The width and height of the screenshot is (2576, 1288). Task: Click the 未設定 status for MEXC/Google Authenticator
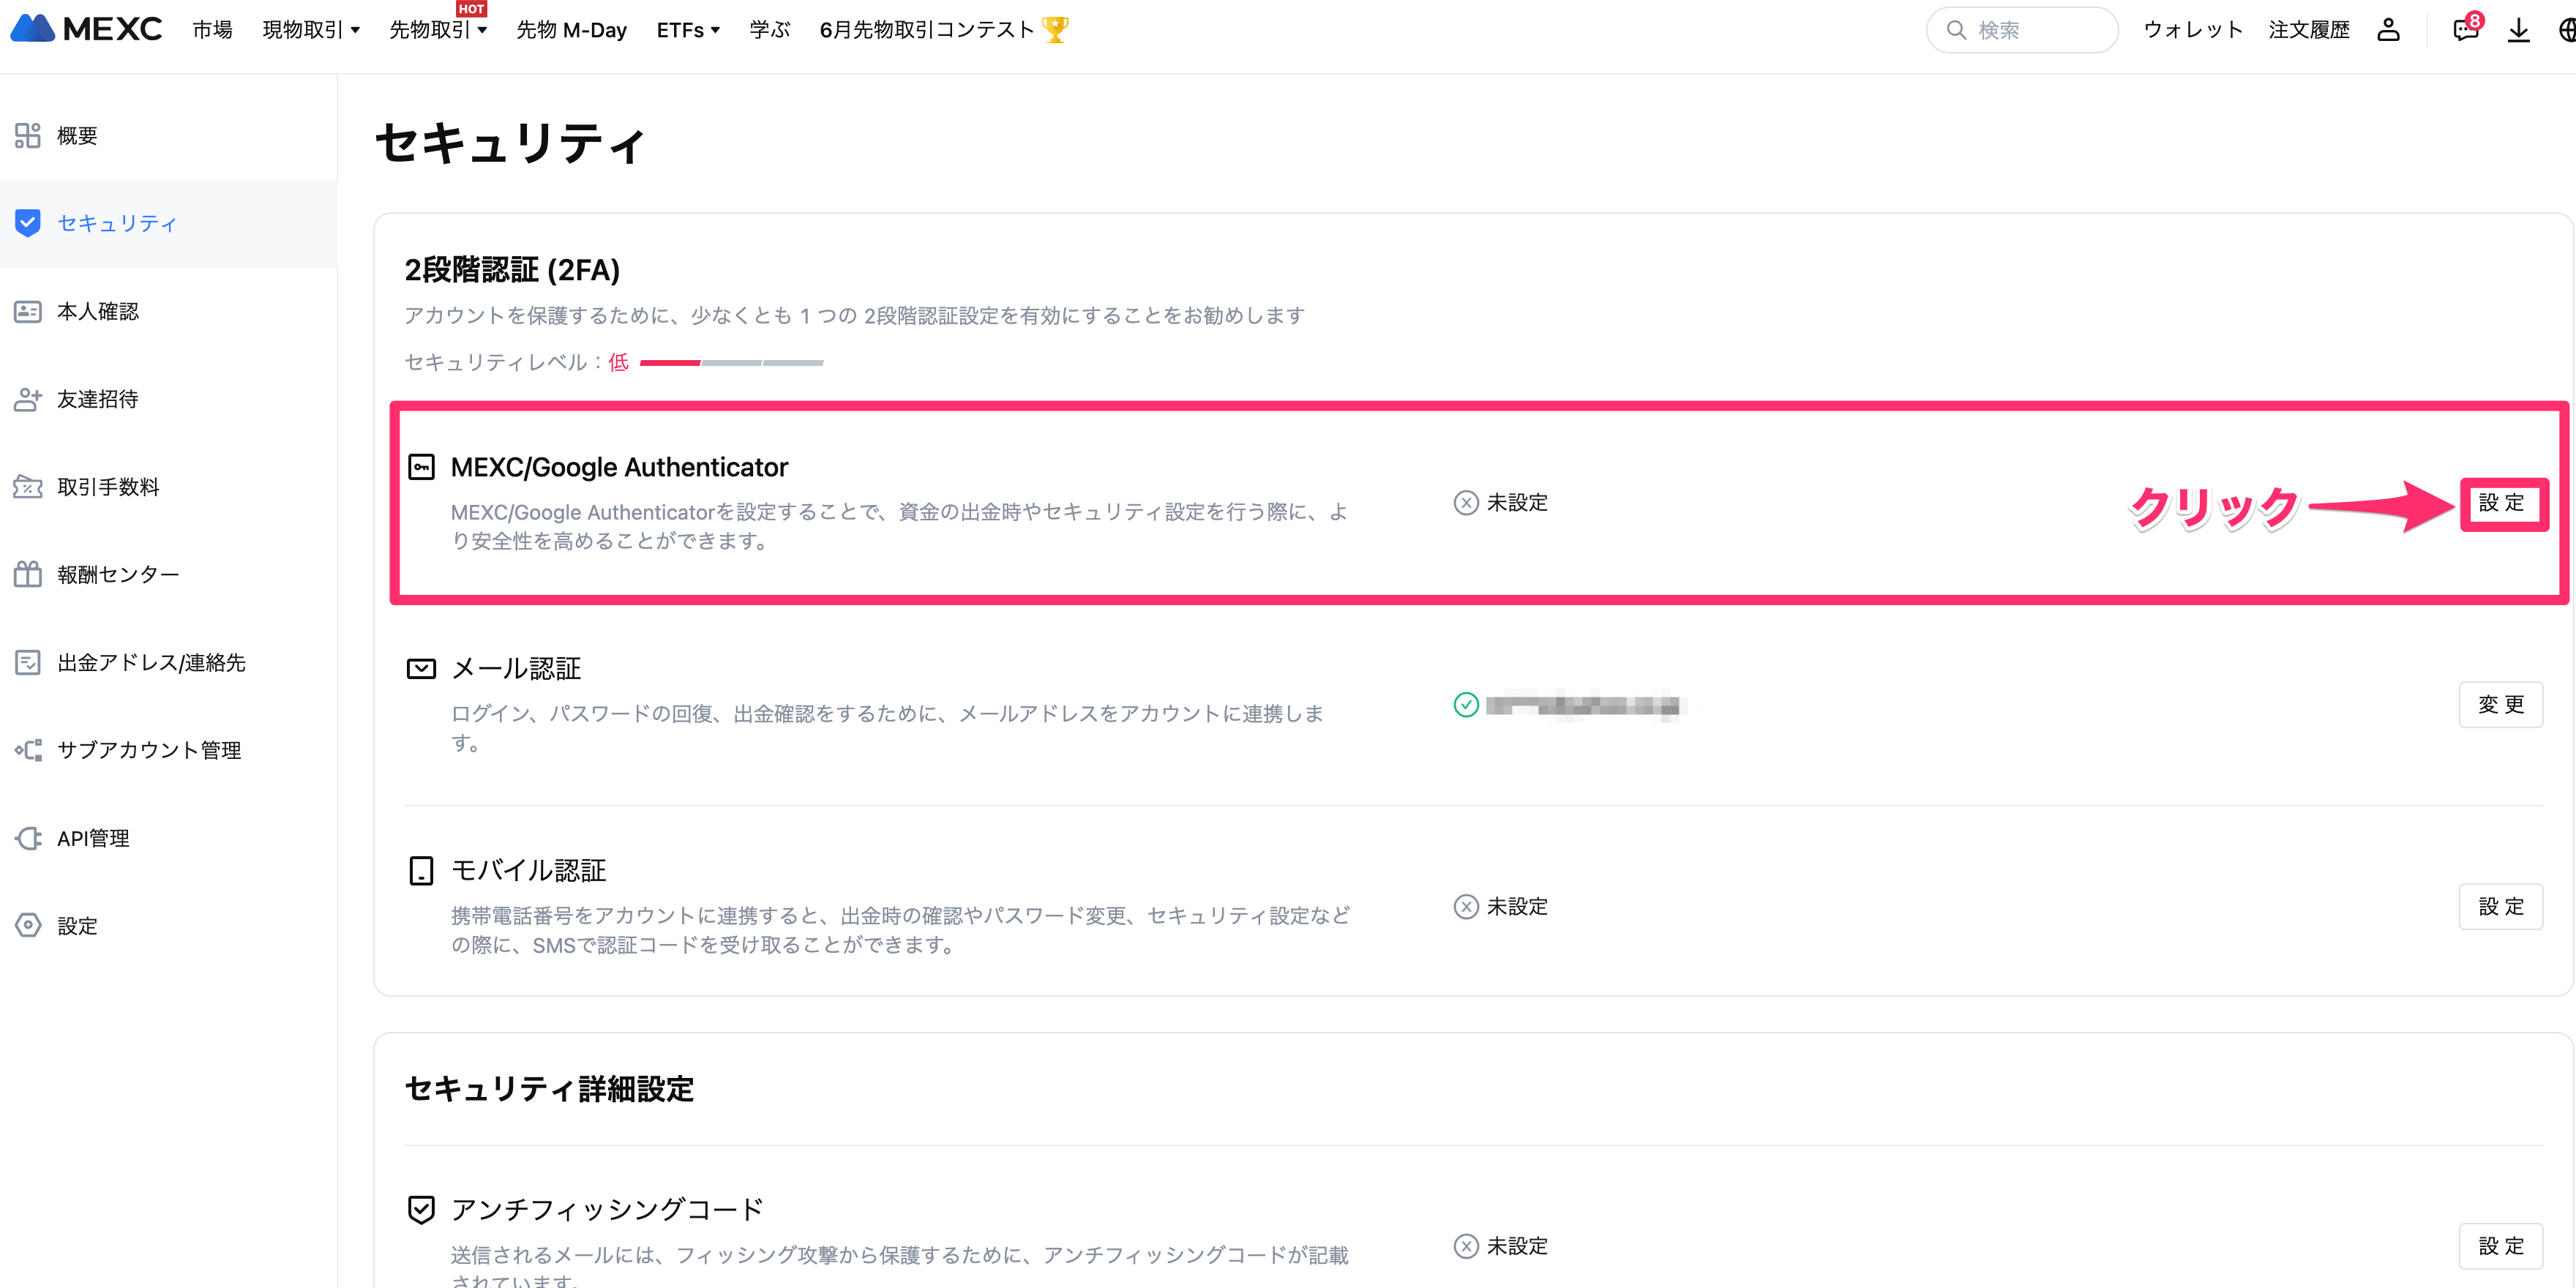pos(1501,502)
